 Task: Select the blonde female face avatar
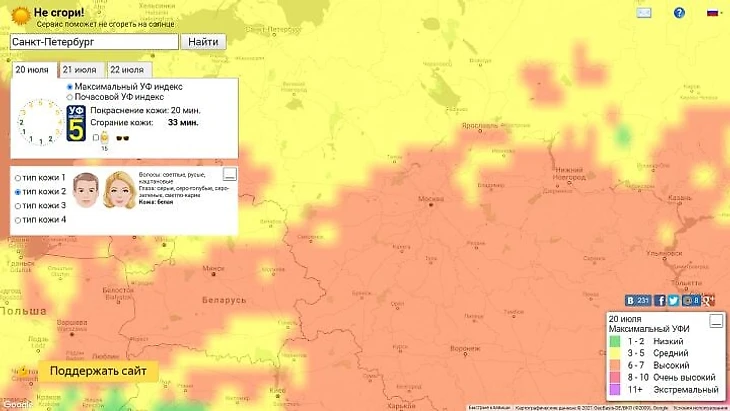119,190
